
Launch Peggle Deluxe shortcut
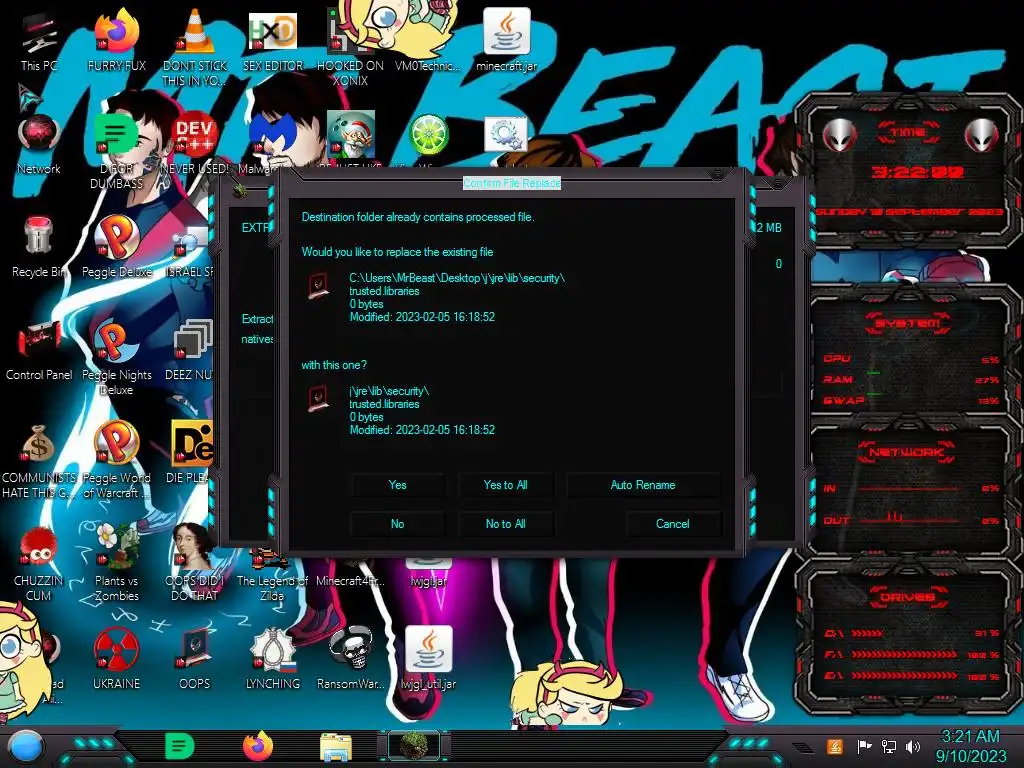coord(116,247)
